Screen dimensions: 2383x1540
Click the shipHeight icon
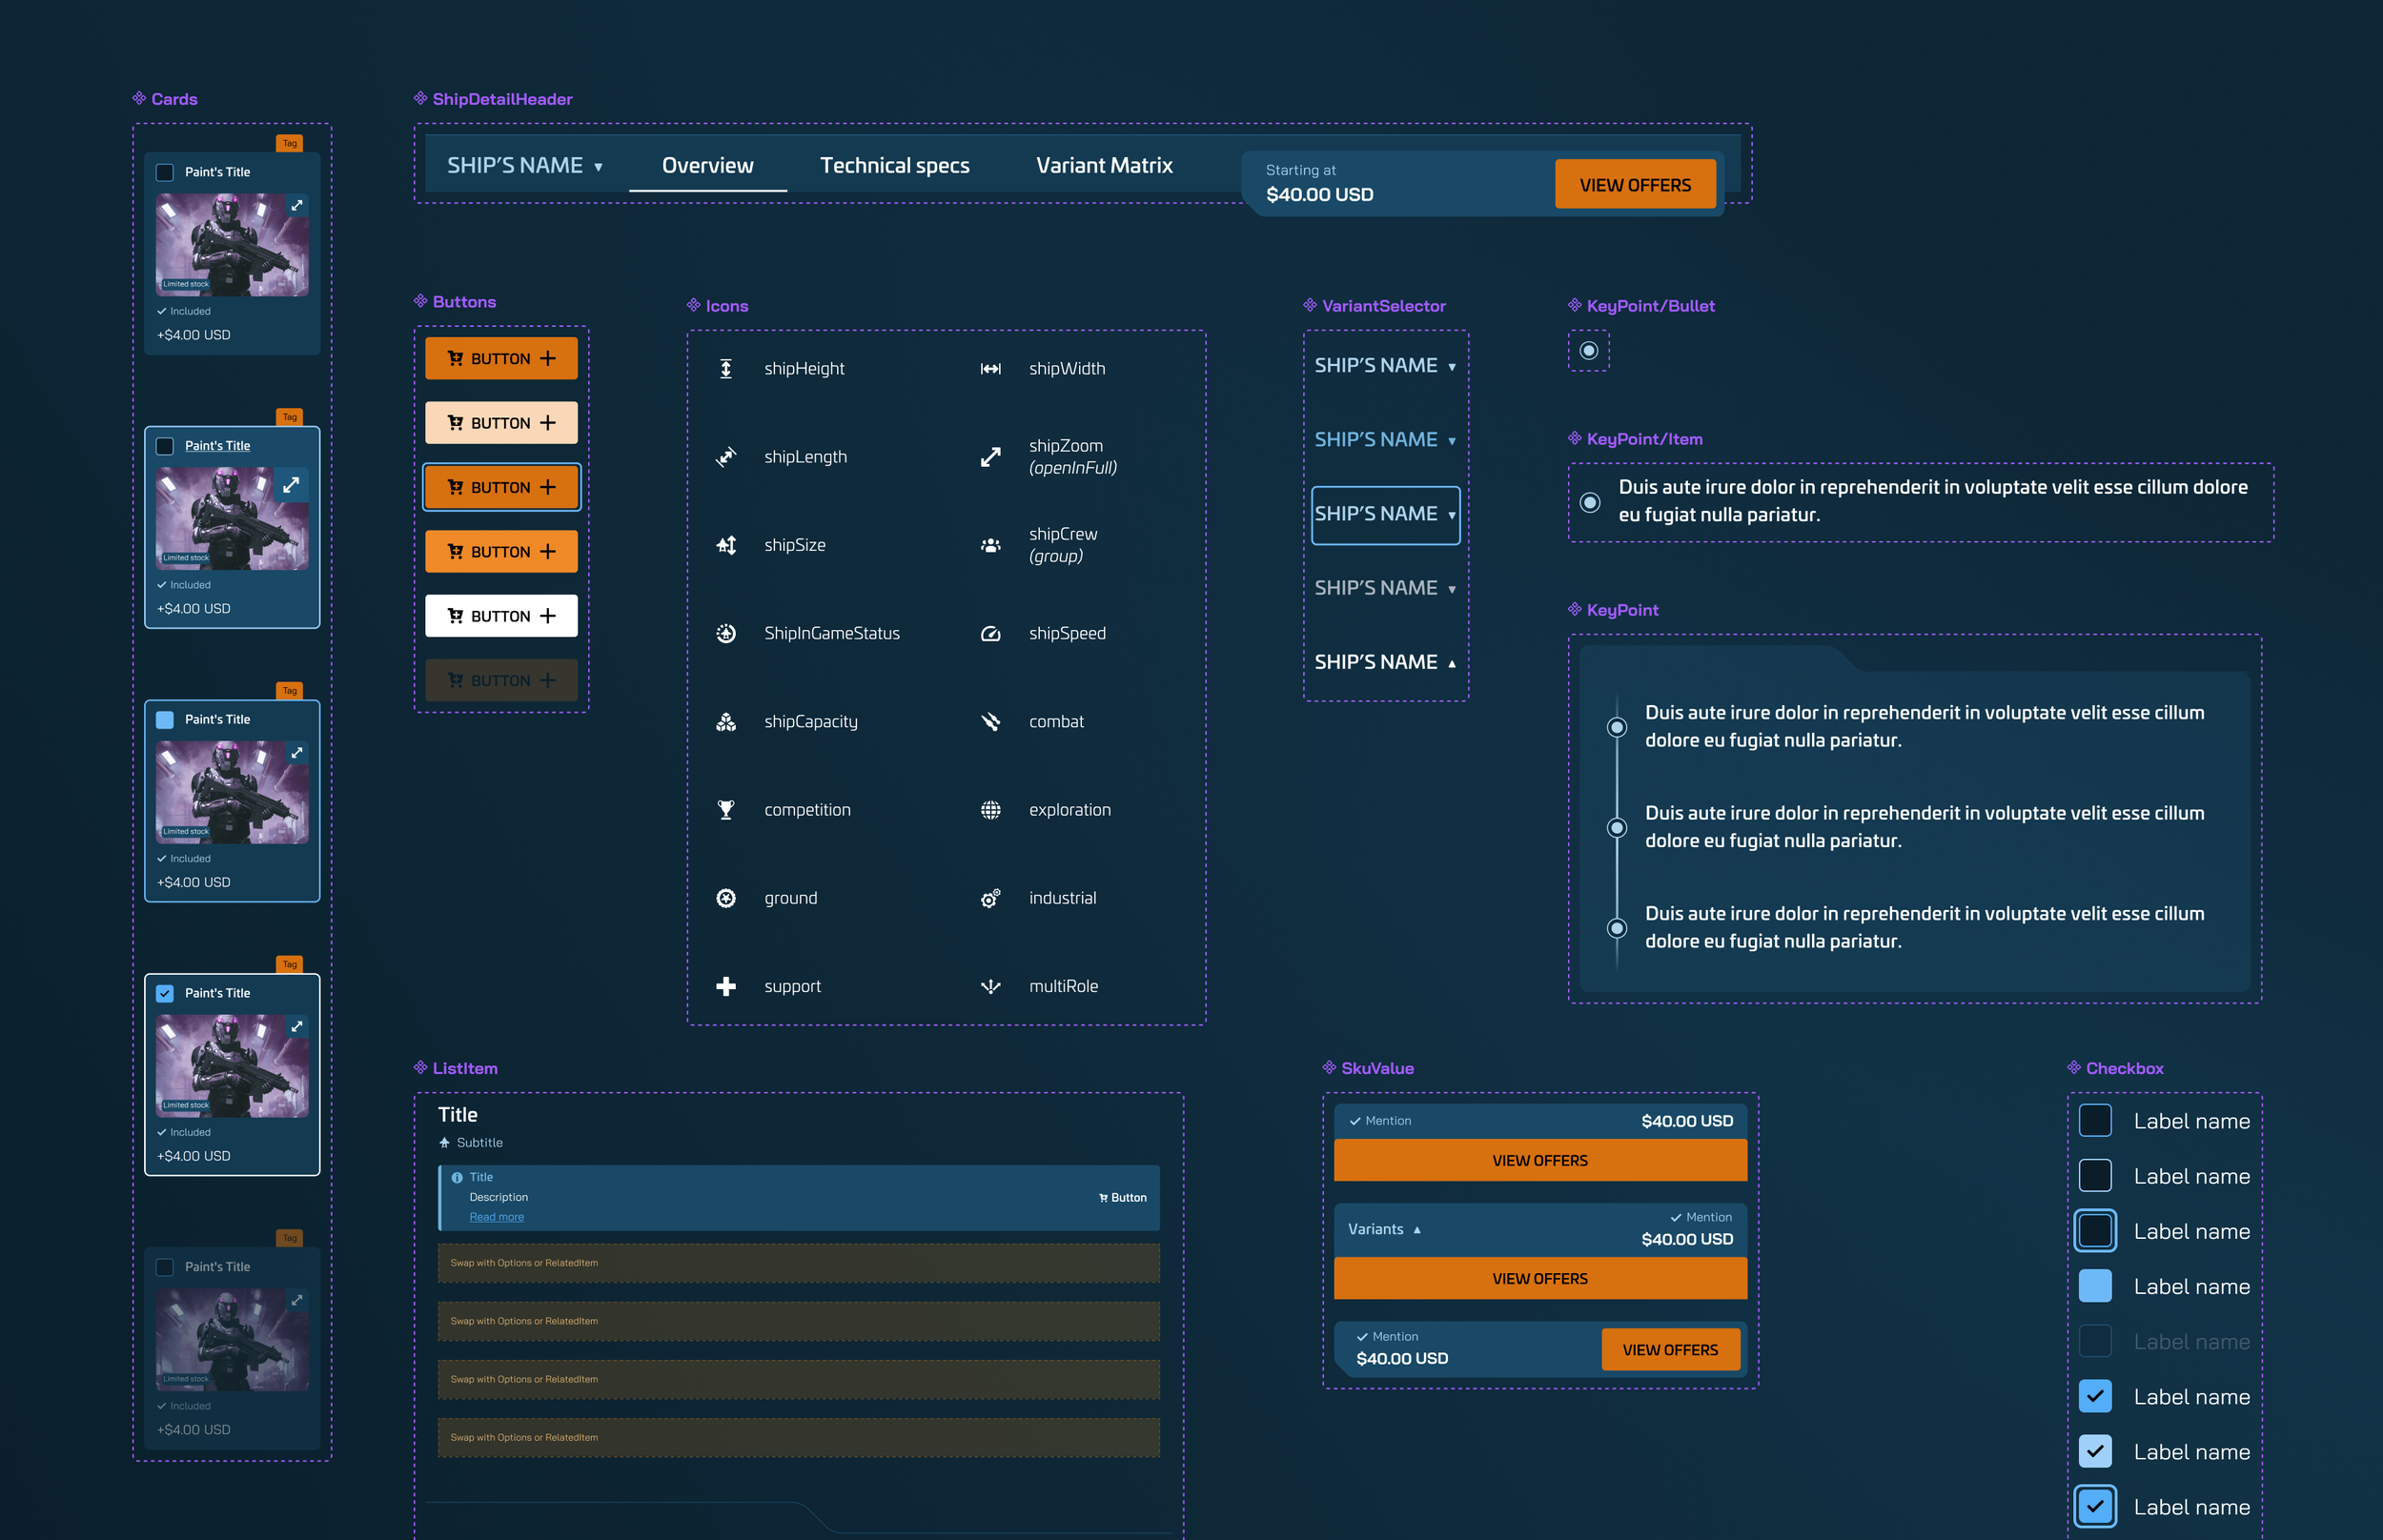(726, 369)
